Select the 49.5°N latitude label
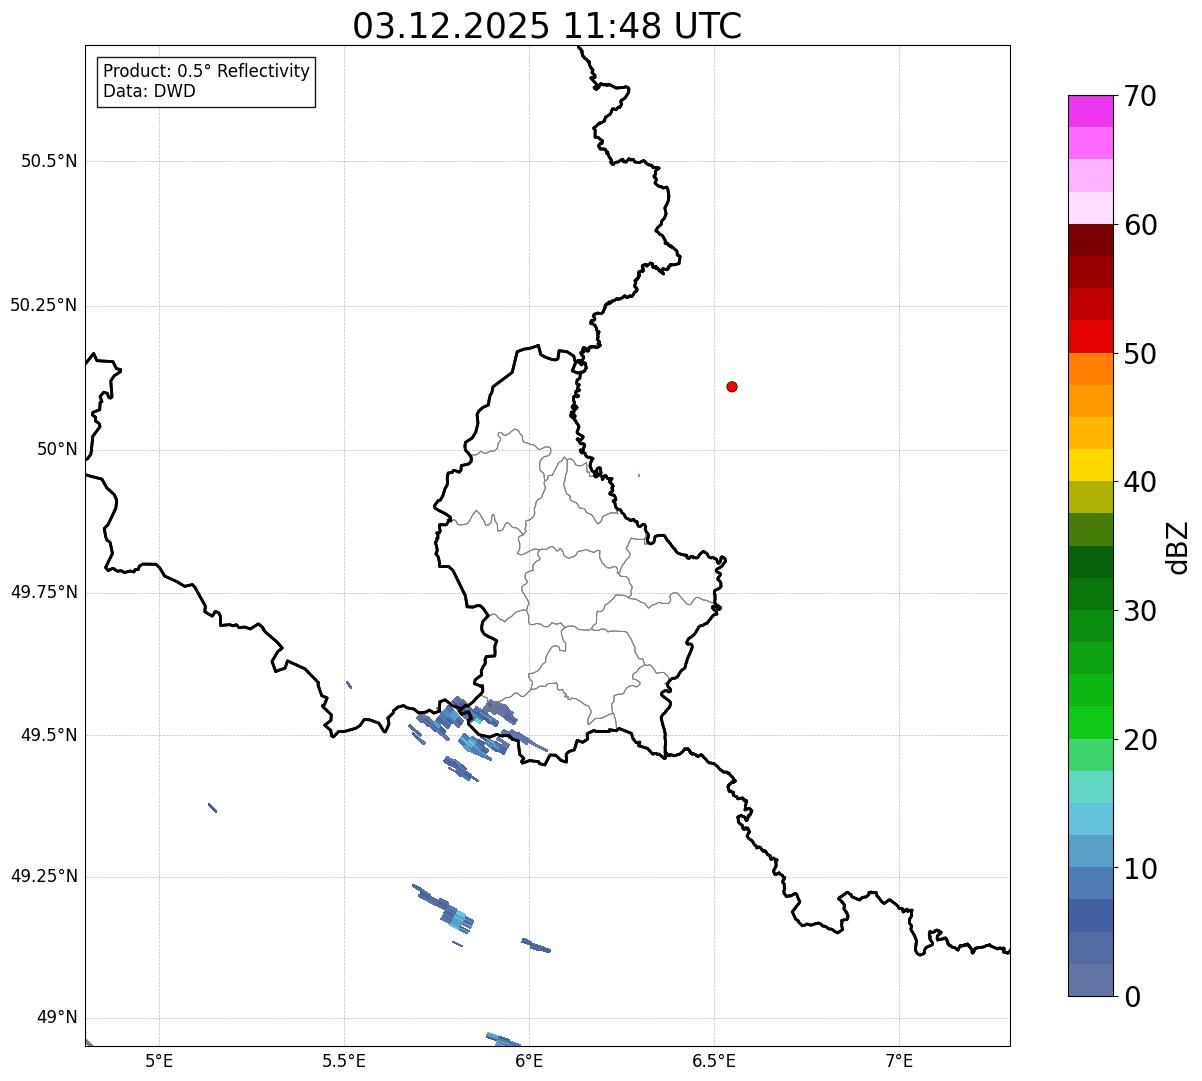Screen dimensions: 1202x1081 coord(49,735)
